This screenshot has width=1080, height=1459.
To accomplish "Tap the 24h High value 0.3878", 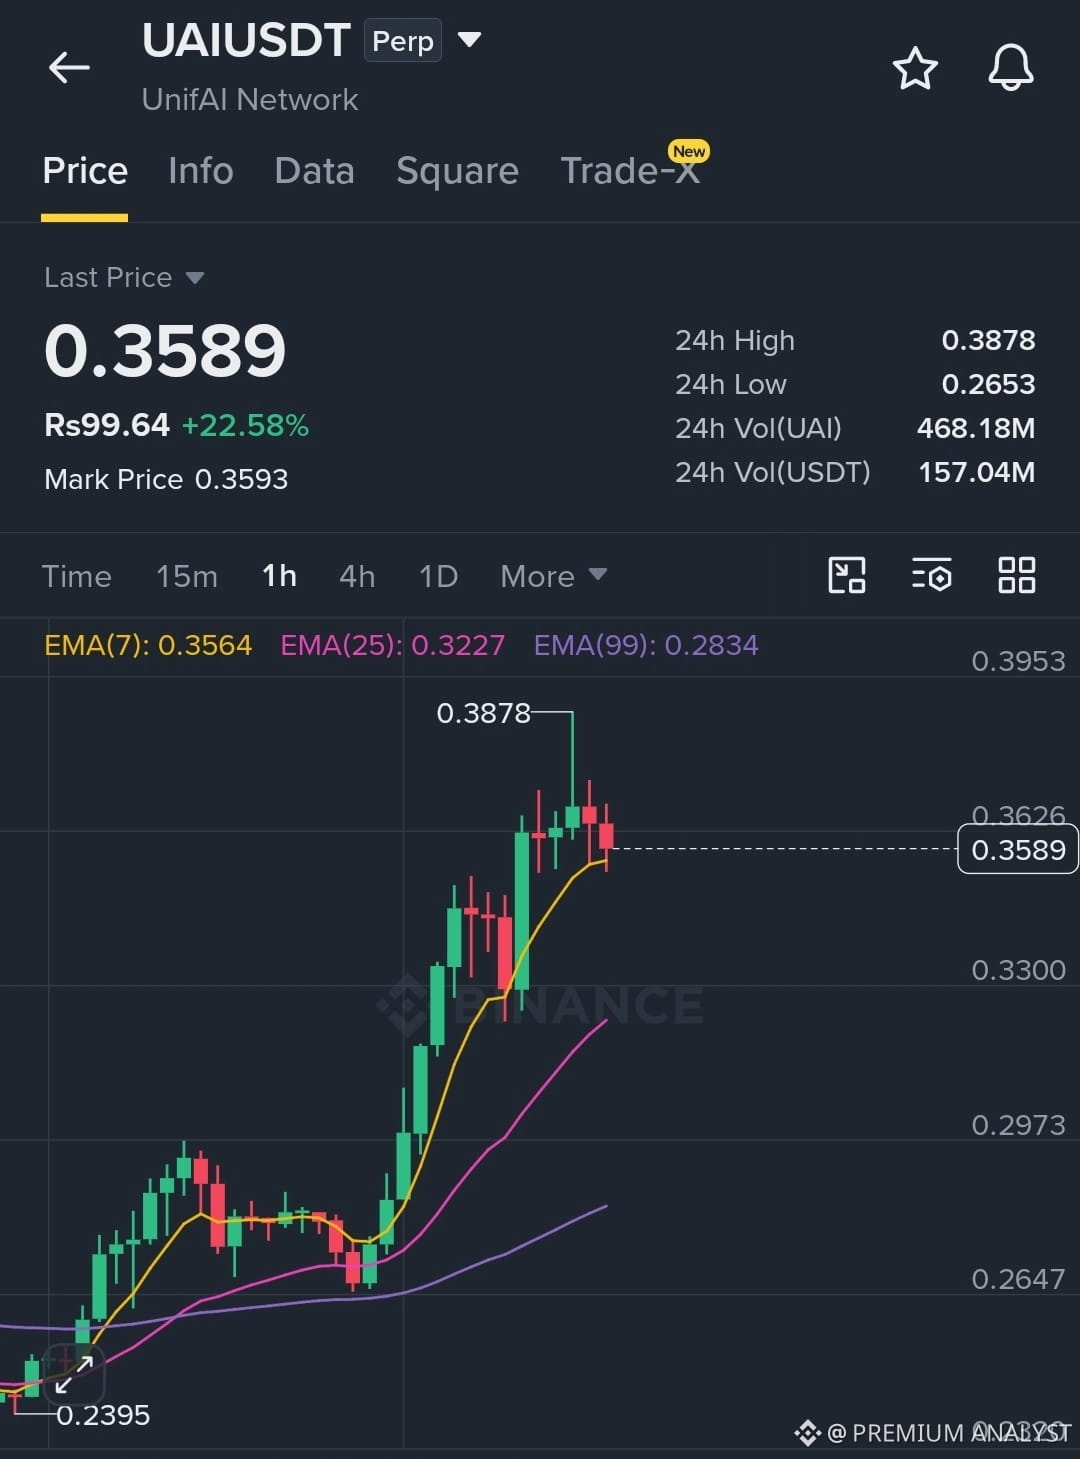I will pos(988,340).
